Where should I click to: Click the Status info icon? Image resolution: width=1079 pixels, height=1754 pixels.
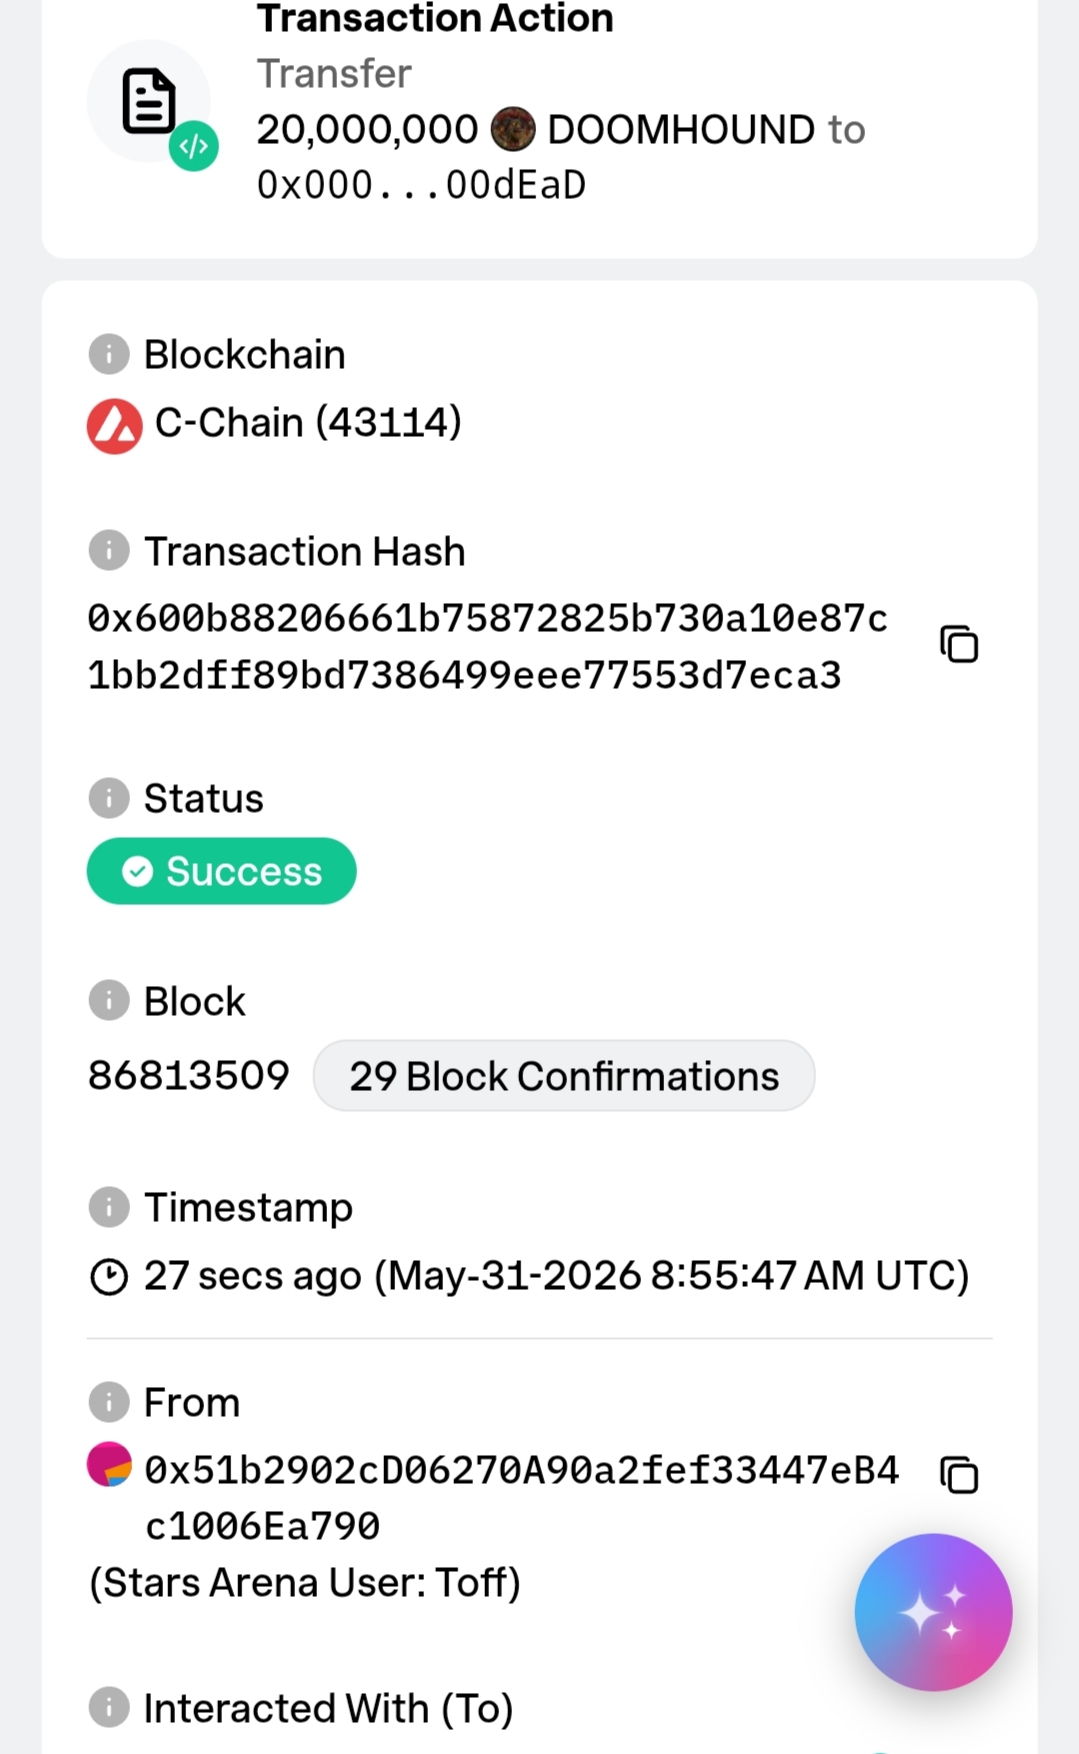click(x=109, y=798)
